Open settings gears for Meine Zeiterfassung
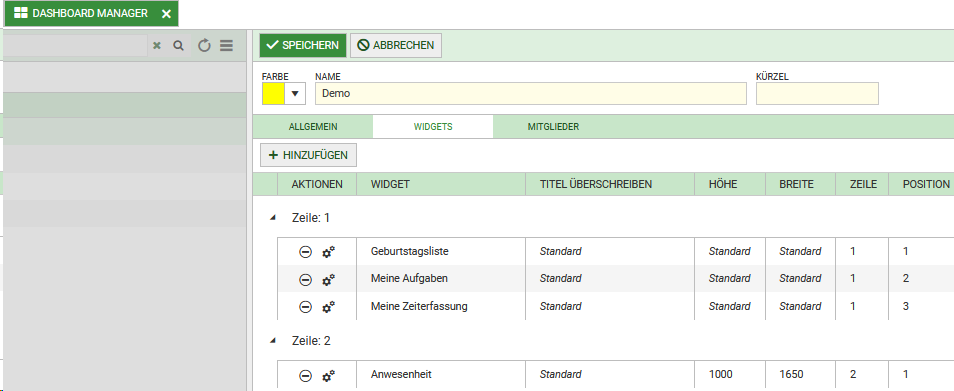This screenshot has height=391, width=954. coord(329,308)
